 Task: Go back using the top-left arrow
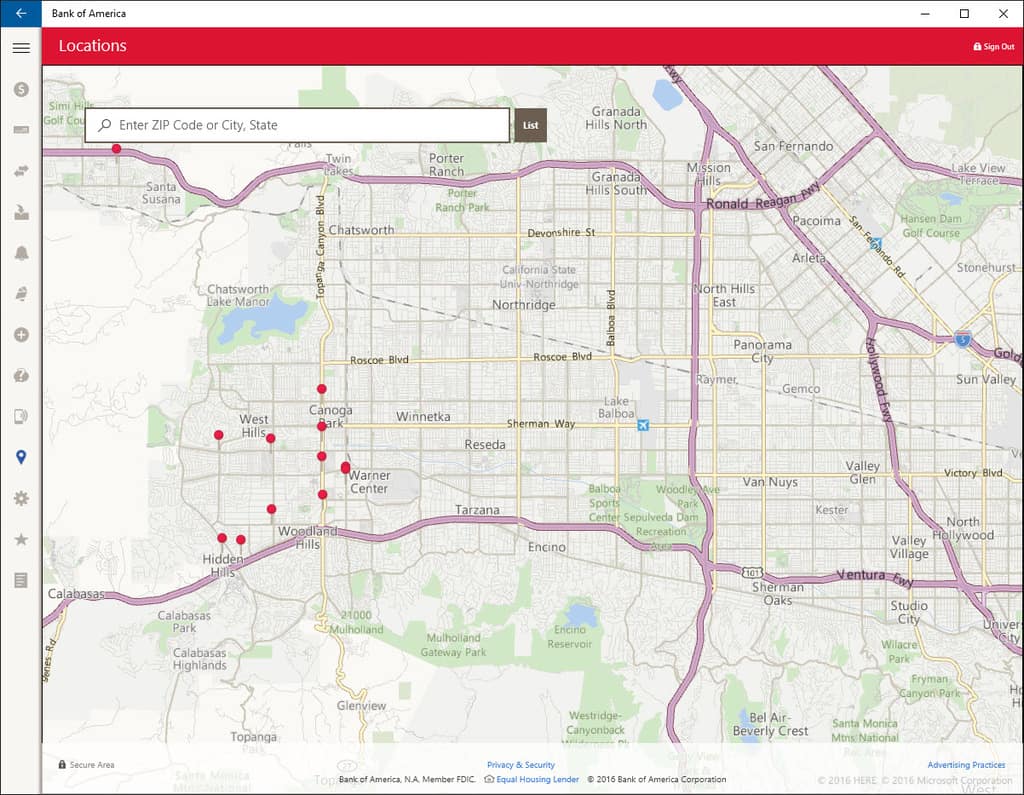coord(21,13)
